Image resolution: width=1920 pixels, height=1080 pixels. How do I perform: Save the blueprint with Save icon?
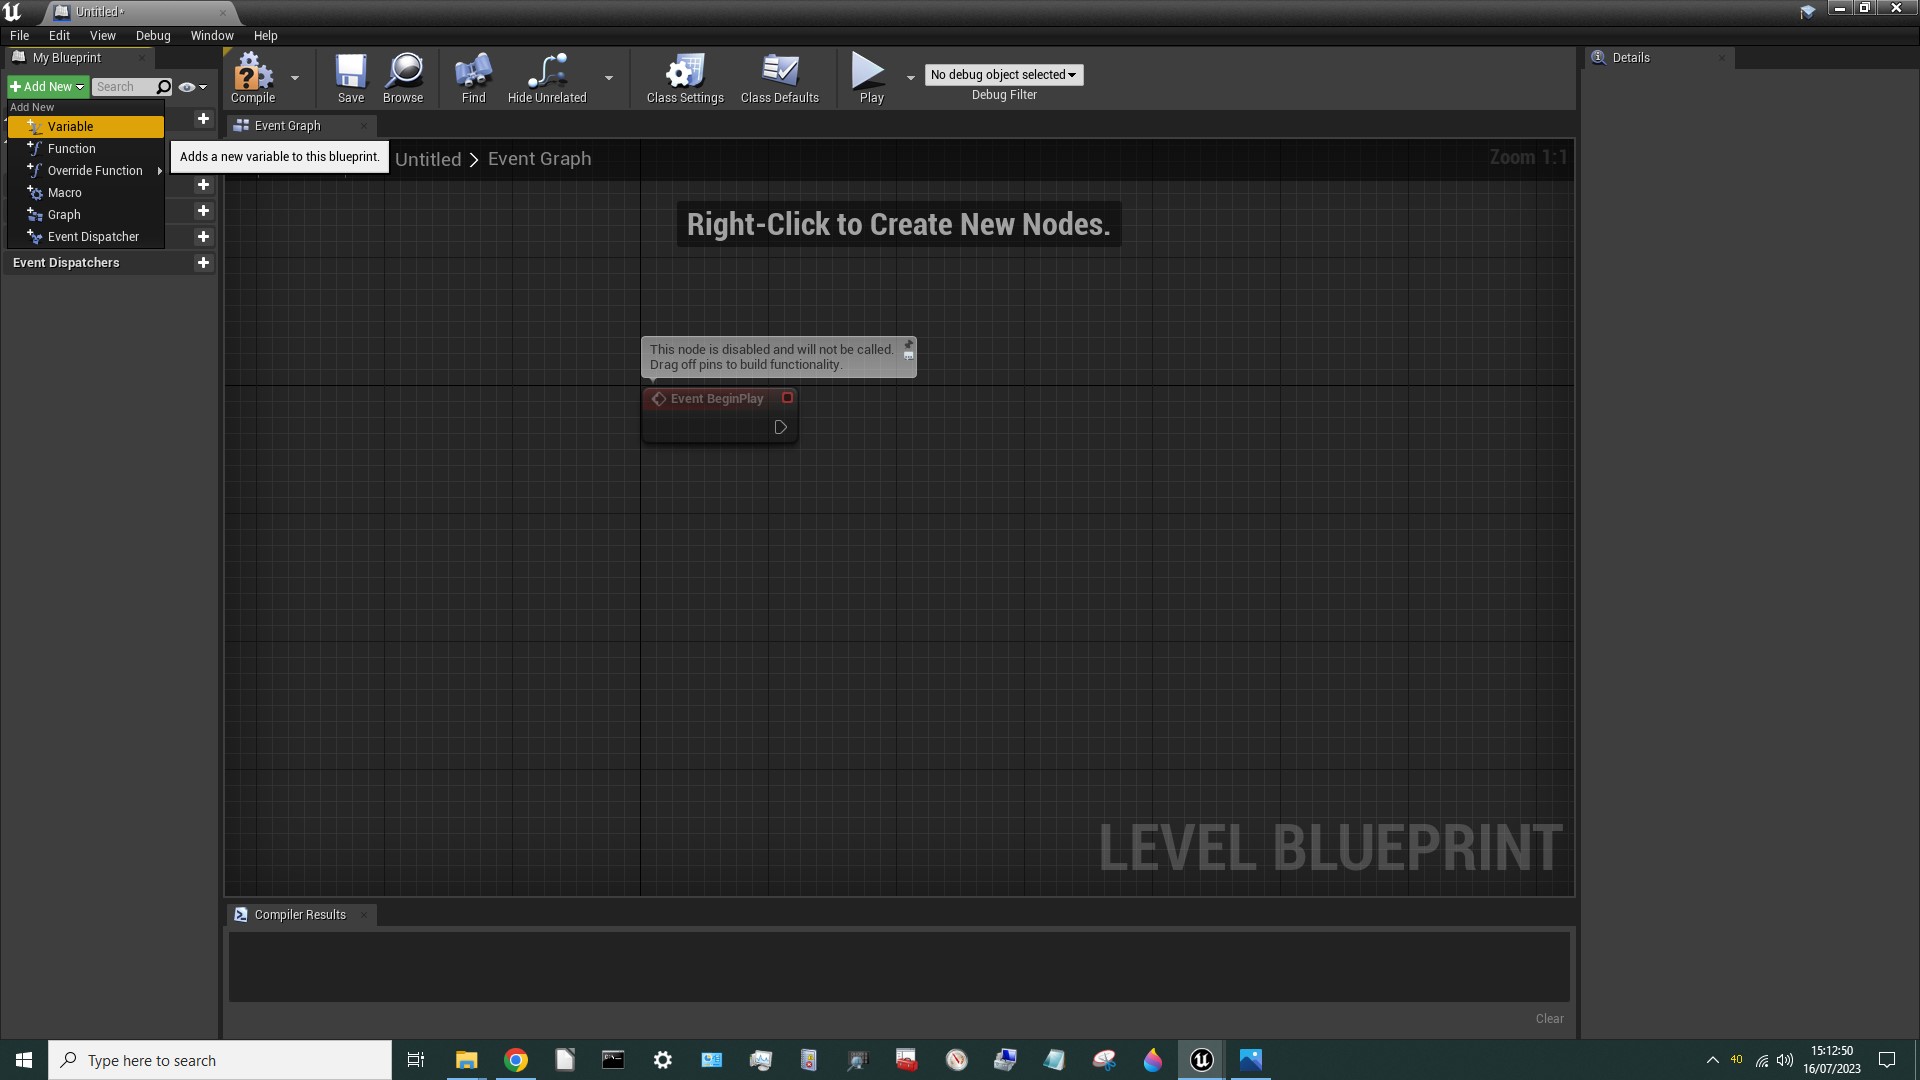[x=351, y=78]
